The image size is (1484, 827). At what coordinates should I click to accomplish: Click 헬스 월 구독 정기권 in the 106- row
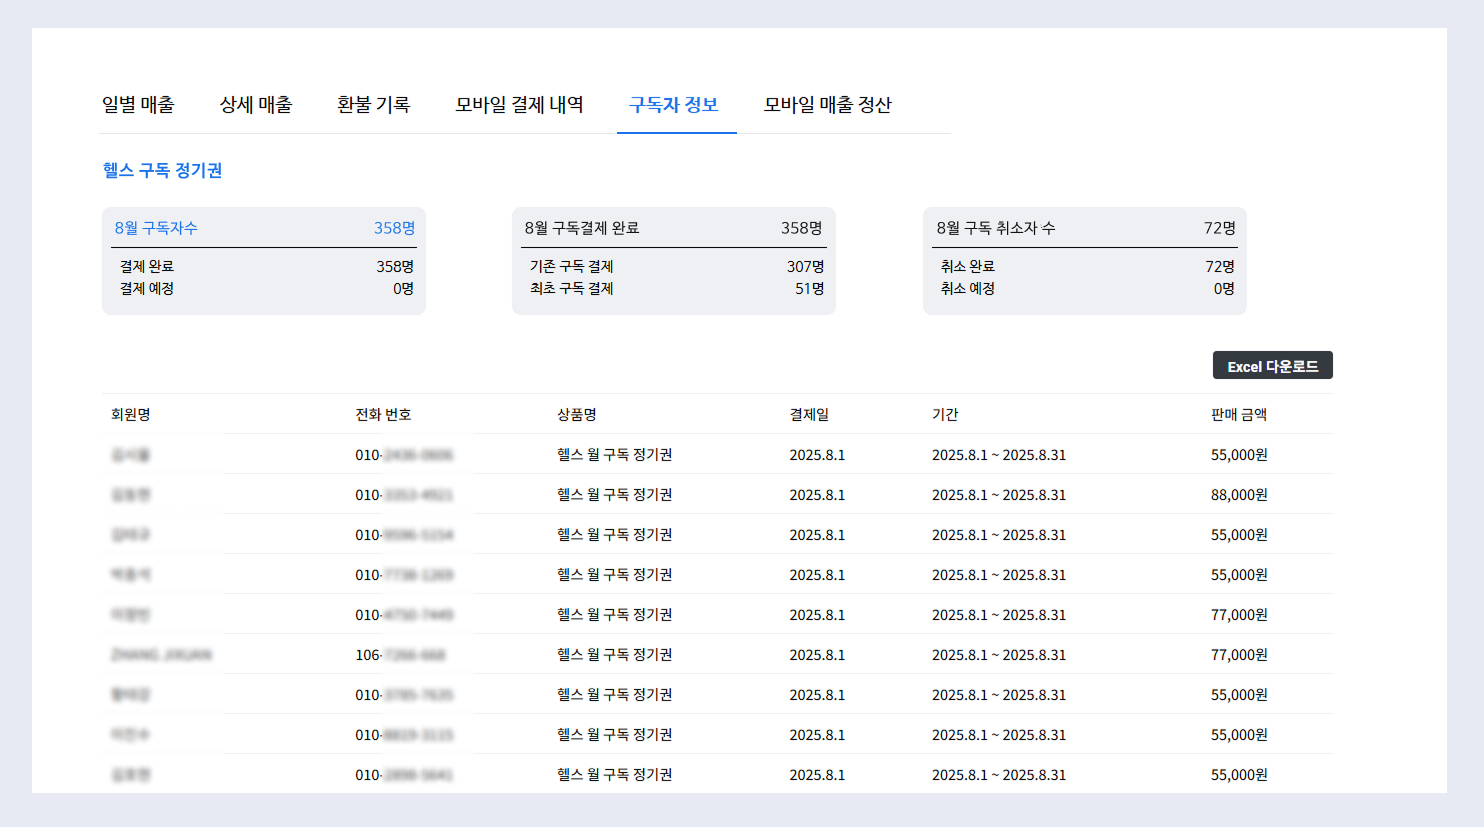pyautogui.click(x=615, y=654)
